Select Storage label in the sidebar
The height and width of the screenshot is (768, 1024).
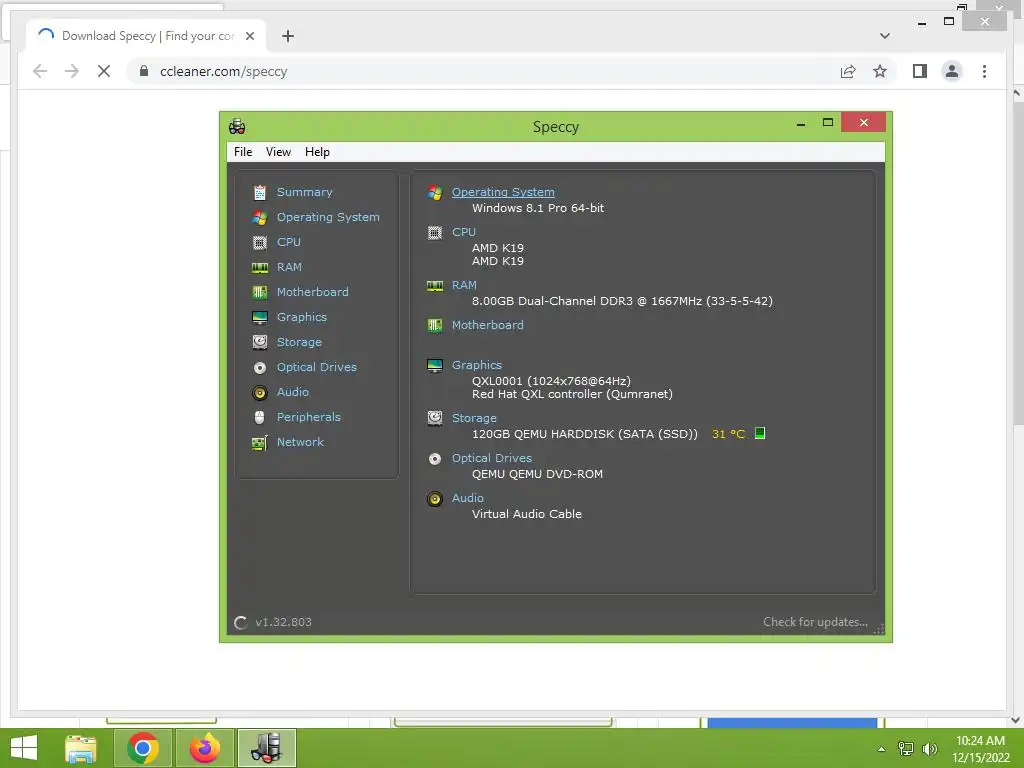(x=299, y=342)
